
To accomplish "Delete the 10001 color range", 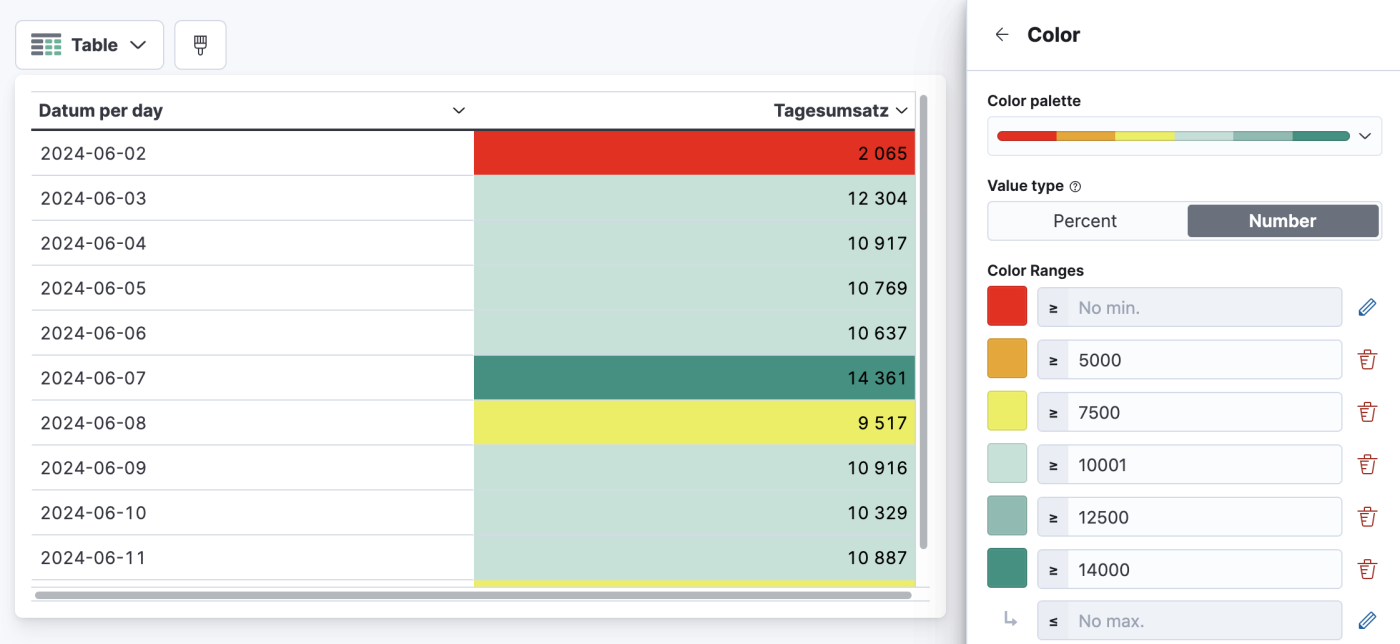I will (1367, 464).
